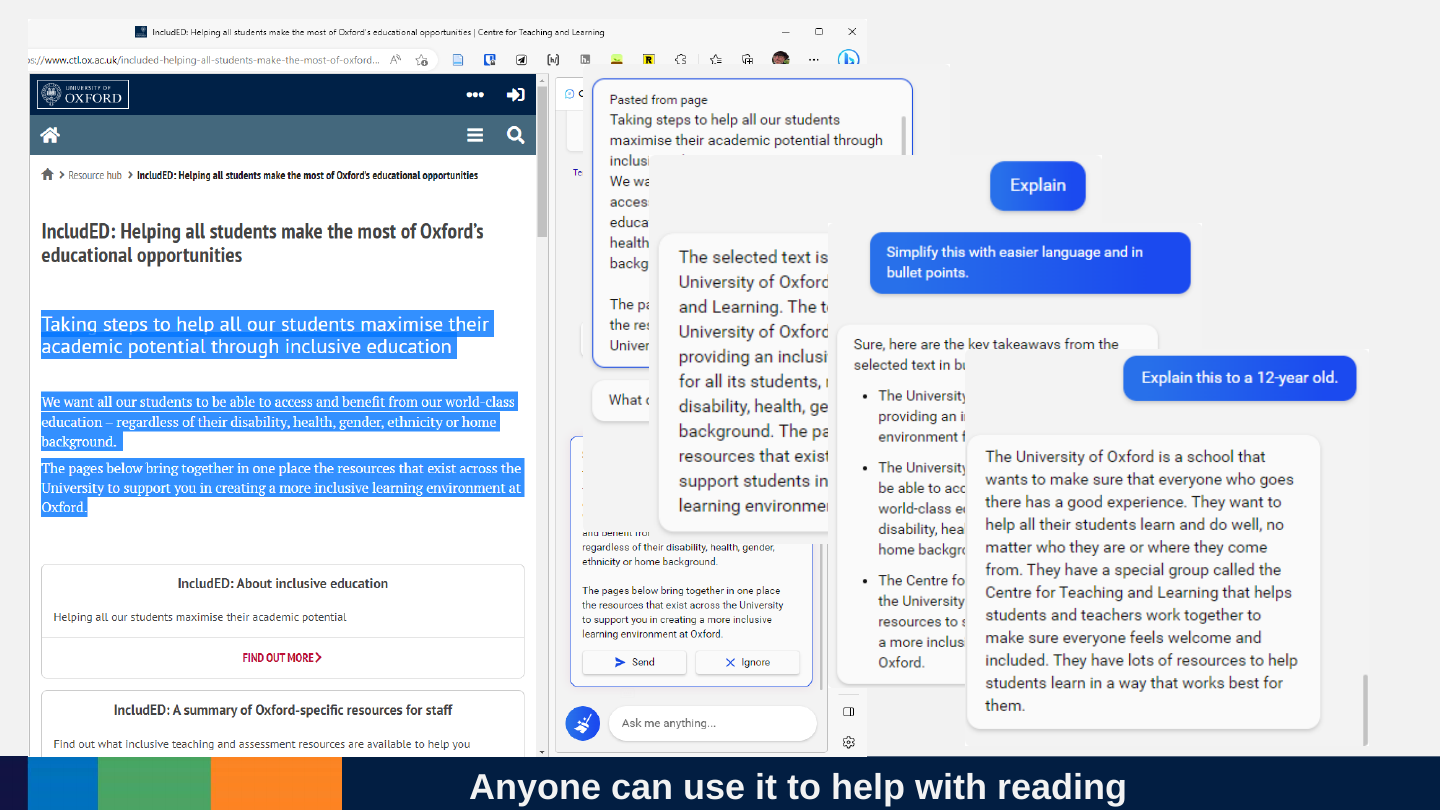The height and width of the screenshot is (811, 1440).
Task: Click the new topic broom icon
Action: [x=583, y=723]
